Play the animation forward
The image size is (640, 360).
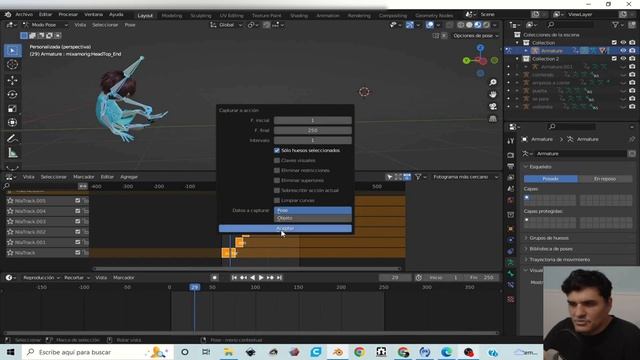(261, 278)
